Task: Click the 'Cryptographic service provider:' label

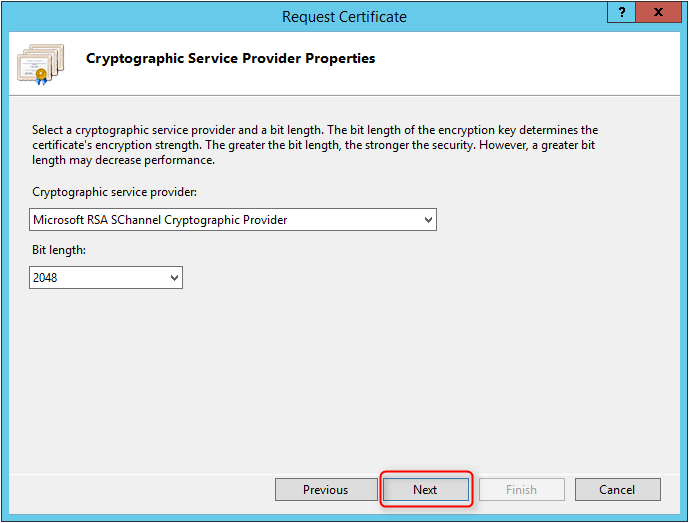Action: [x=114, y=192]
